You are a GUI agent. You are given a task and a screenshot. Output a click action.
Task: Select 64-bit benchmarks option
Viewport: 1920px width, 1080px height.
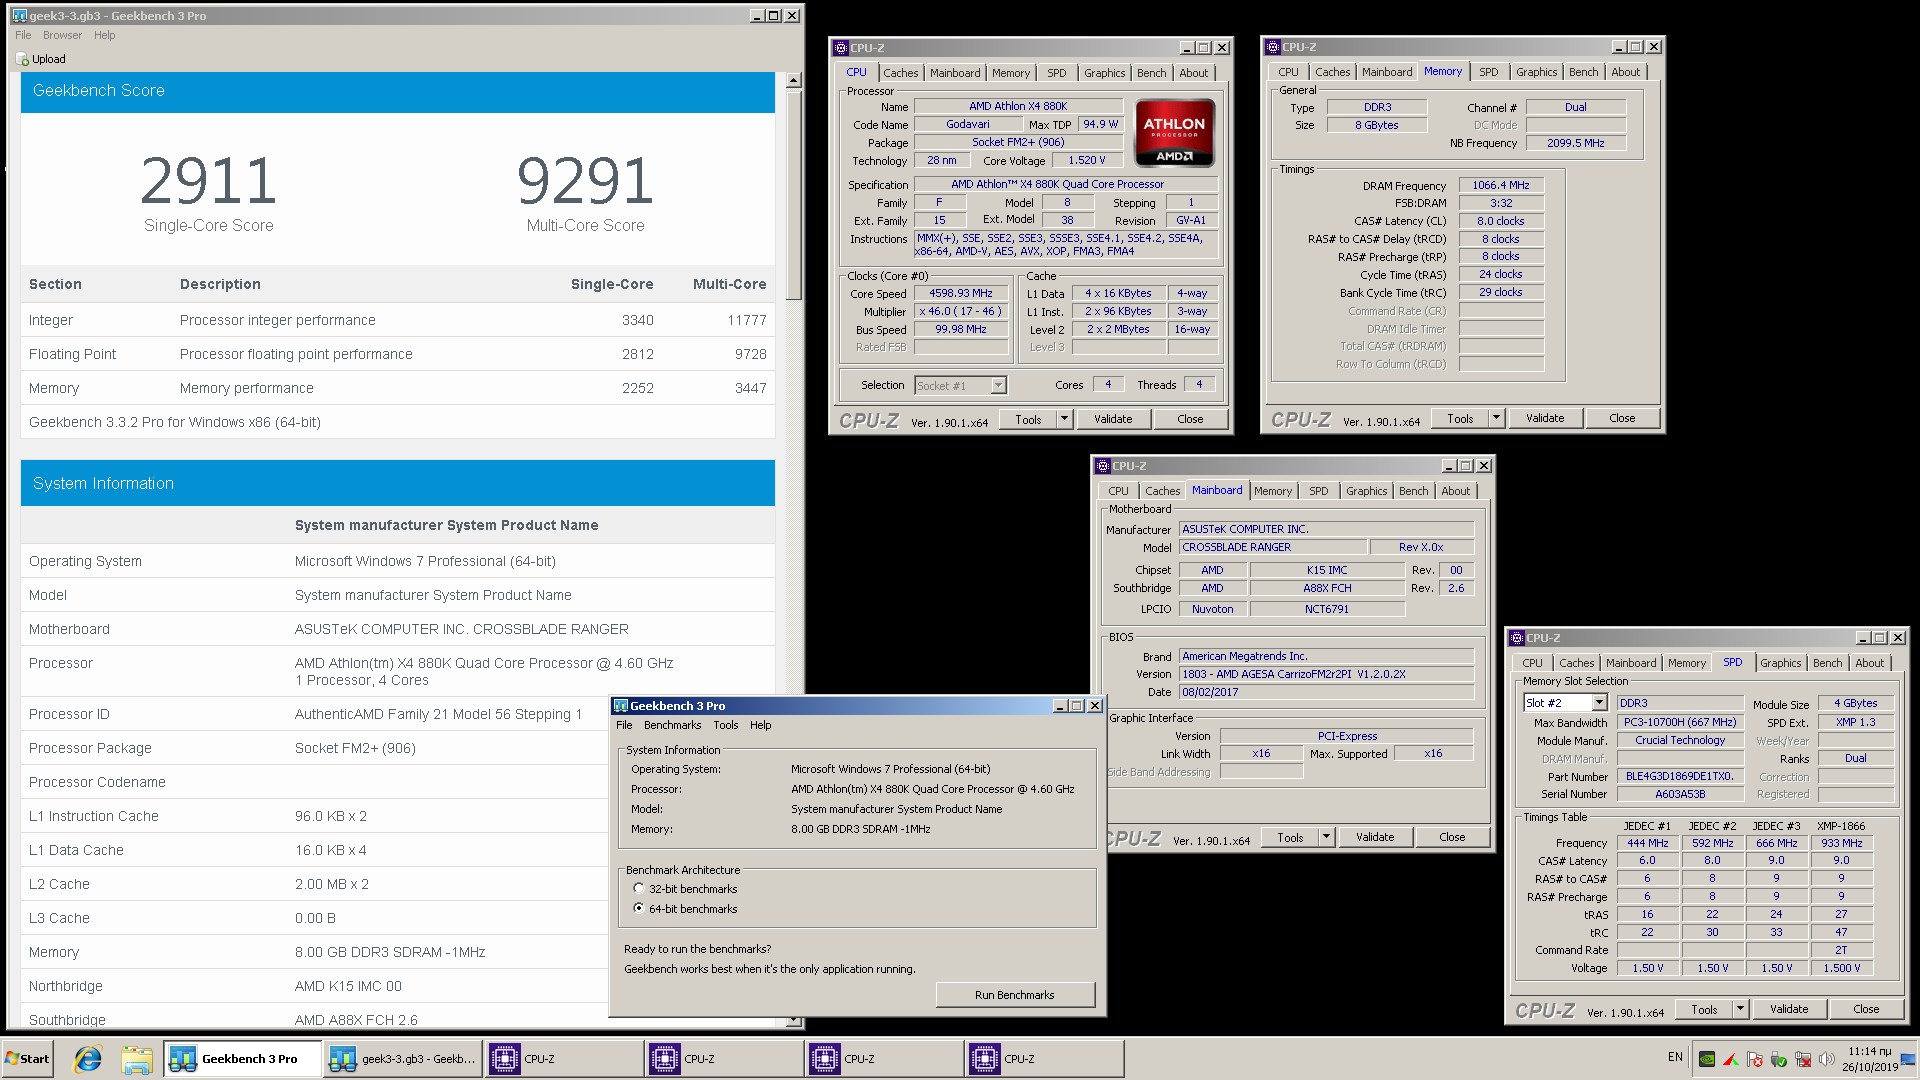[639, 909]
